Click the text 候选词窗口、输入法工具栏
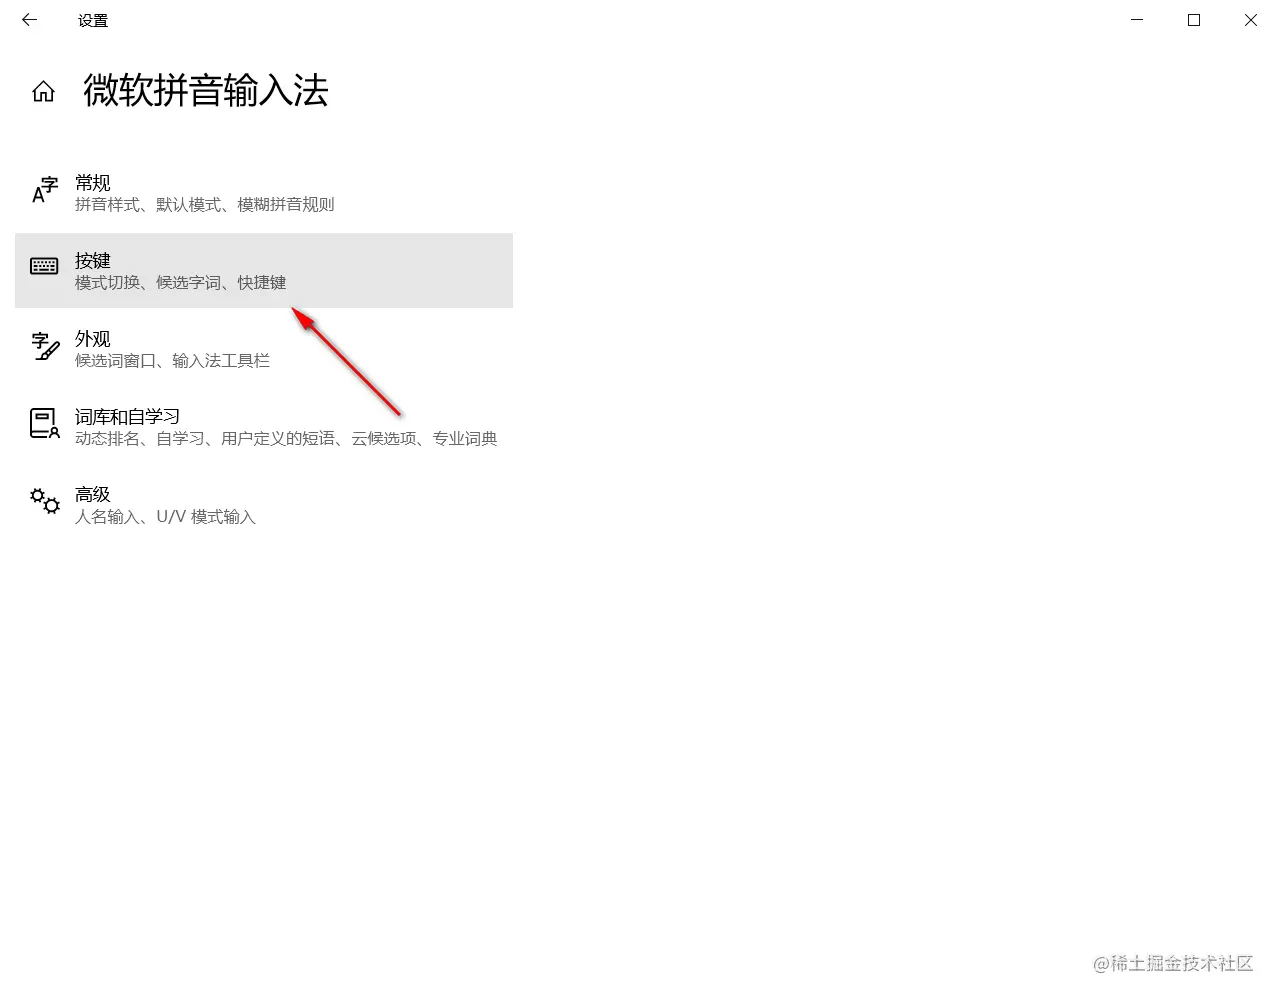The width and height of the screenshot is (1280, 1000). tap(172, 361)
